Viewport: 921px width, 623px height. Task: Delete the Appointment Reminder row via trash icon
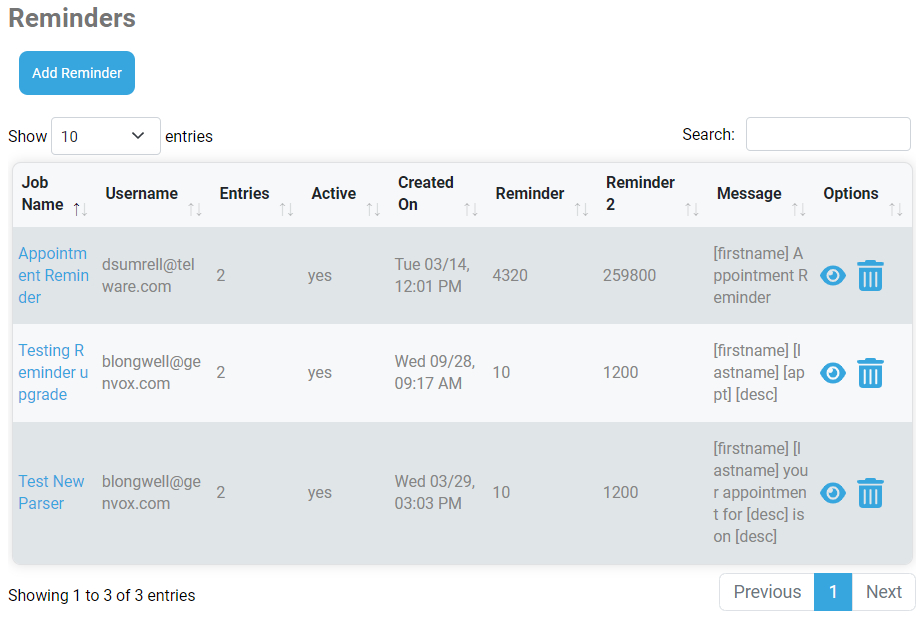tap(870, 275)
